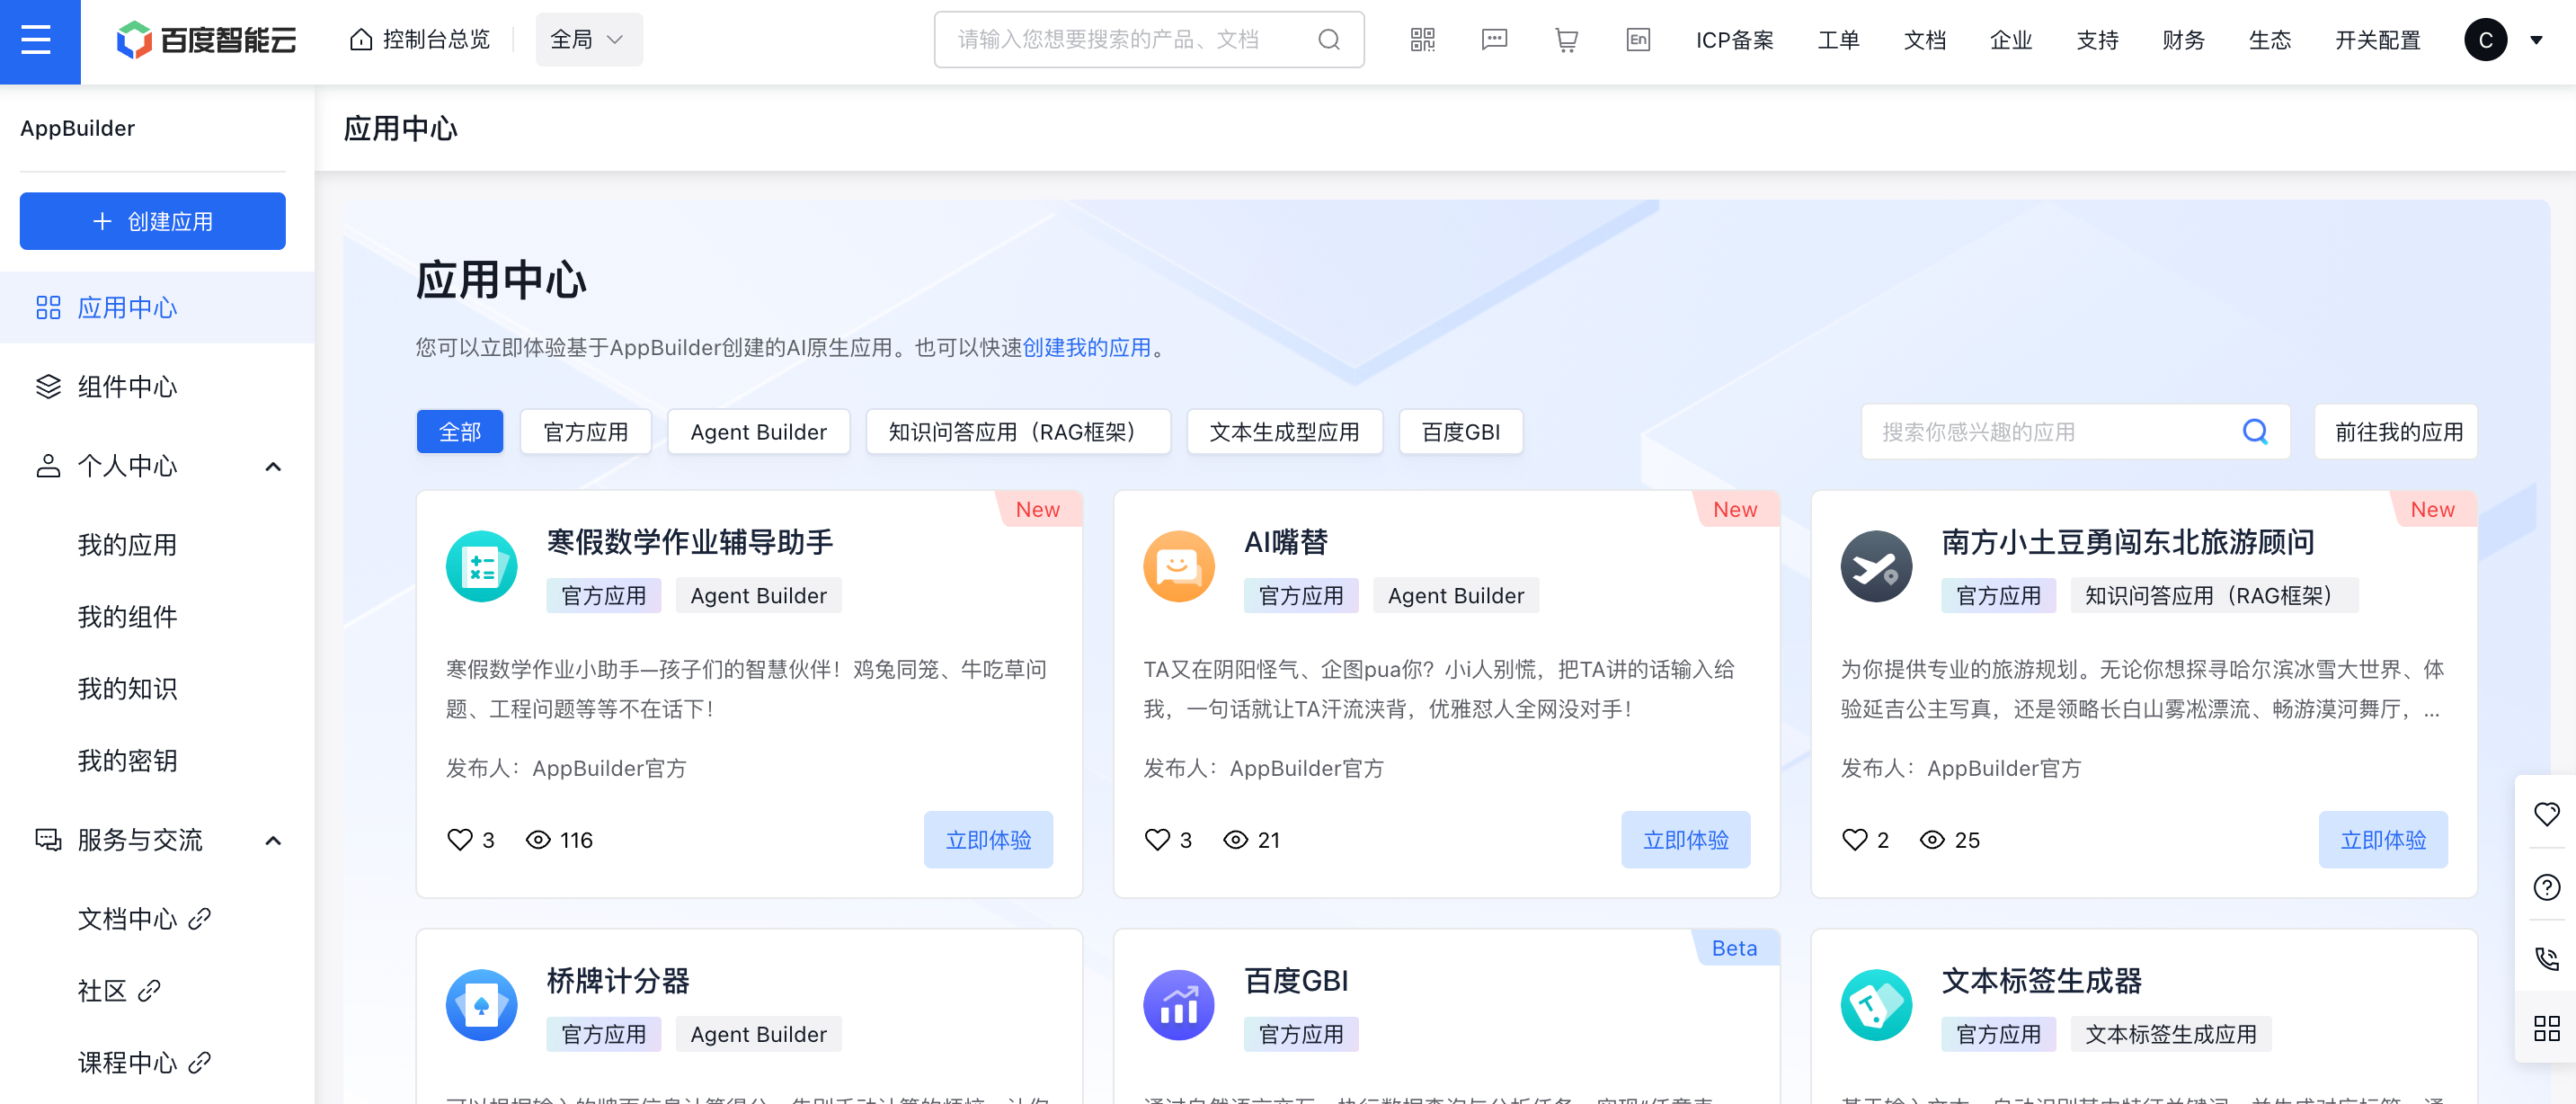Select the 百度GBI filter tab
Image resolution: width=2576 pixels, height=1104 pixels.
click(1461, 432)
